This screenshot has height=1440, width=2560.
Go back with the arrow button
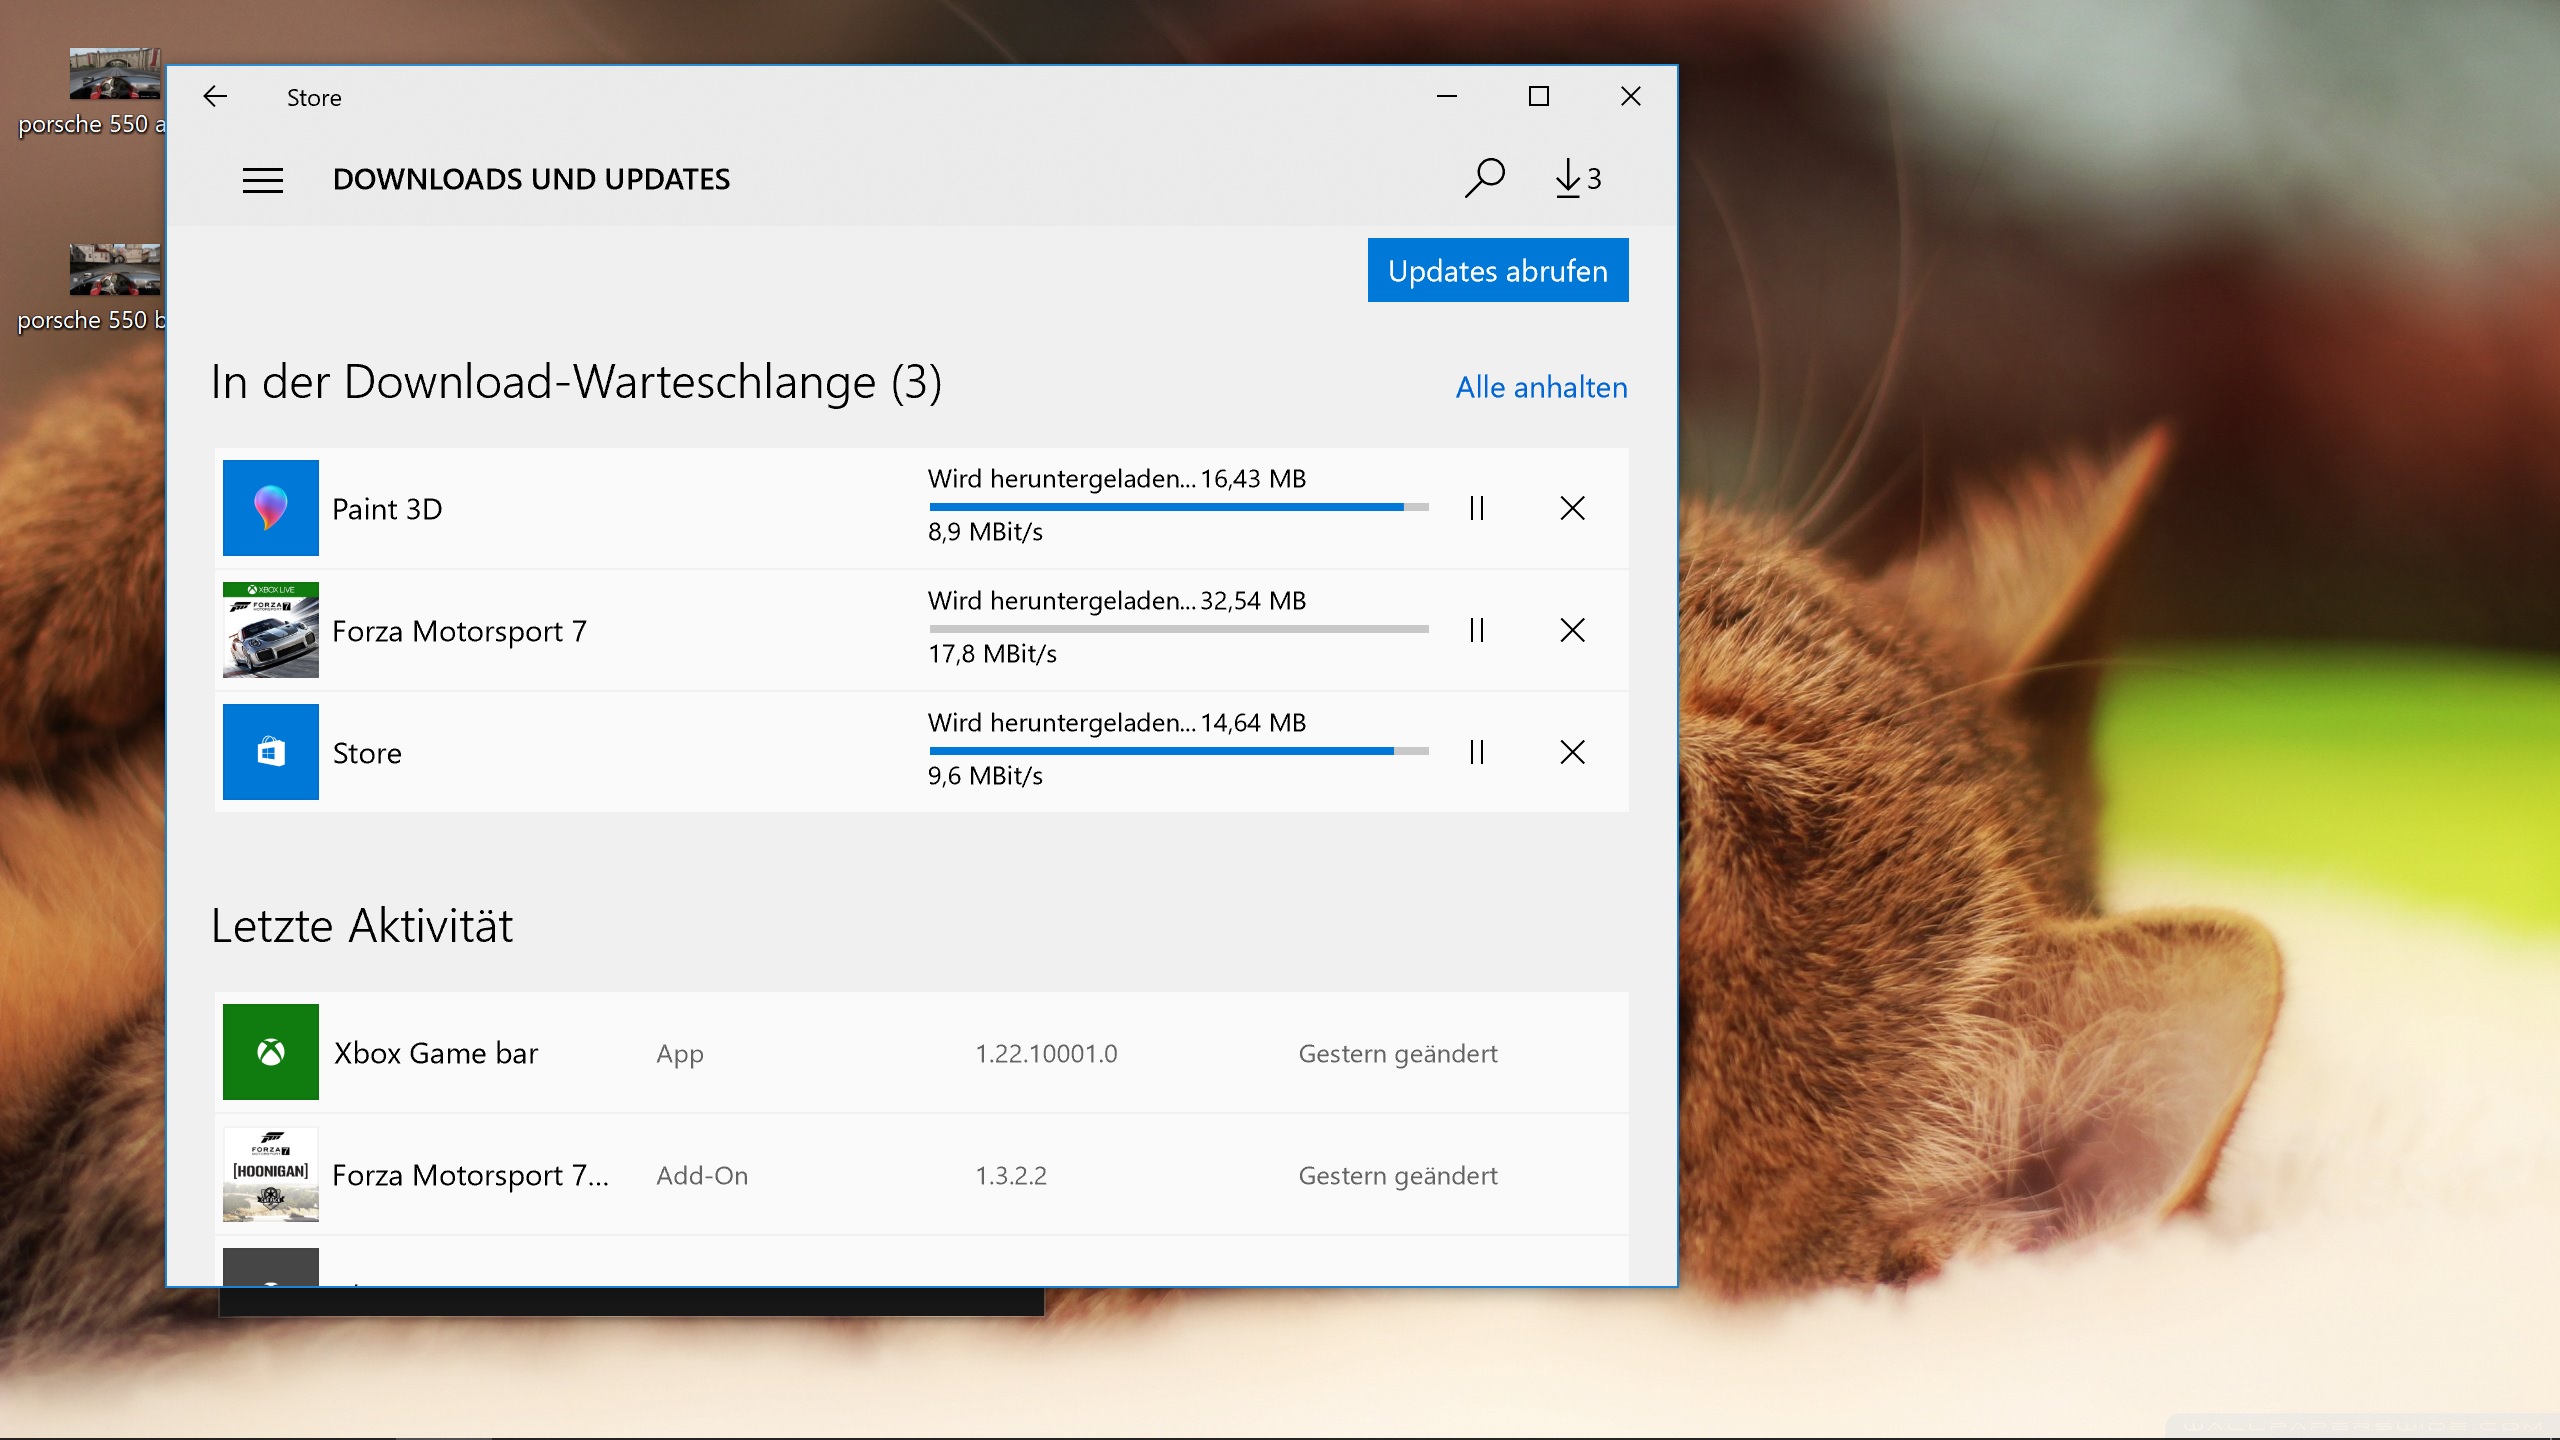point(215,97)
